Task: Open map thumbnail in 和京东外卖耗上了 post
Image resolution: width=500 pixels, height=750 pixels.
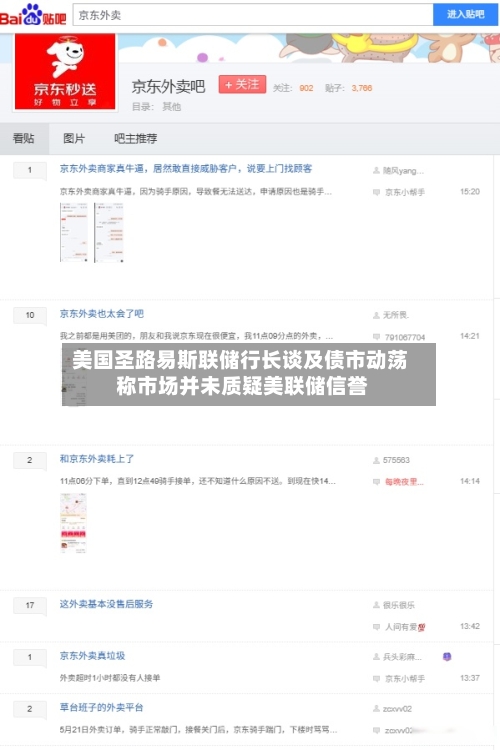Action: tap(73, 523)
